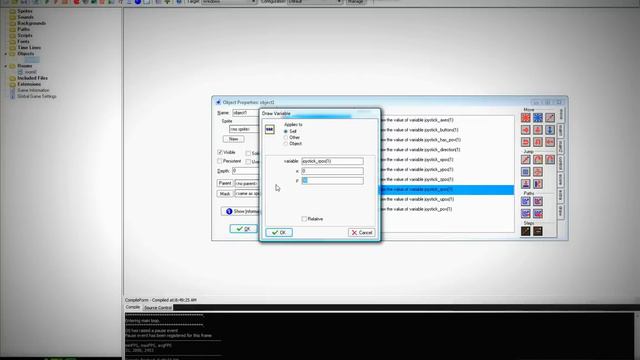This screenshot has width=640, height=360.
Task: Select the End Path action icon
Action: point(538,201)
